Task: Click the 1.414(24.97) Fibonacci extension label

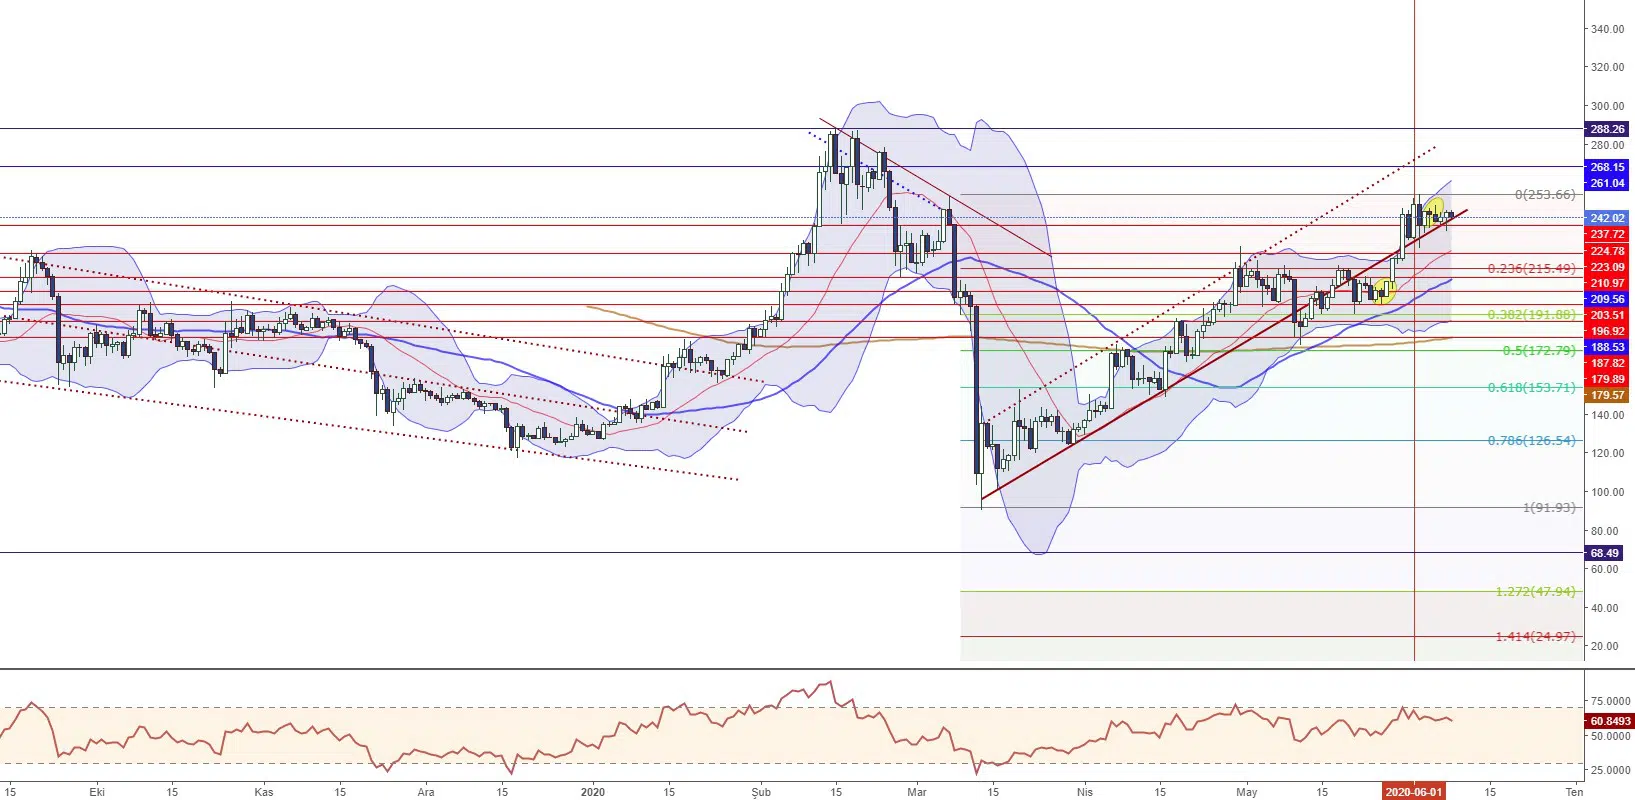Action: 1535,637
